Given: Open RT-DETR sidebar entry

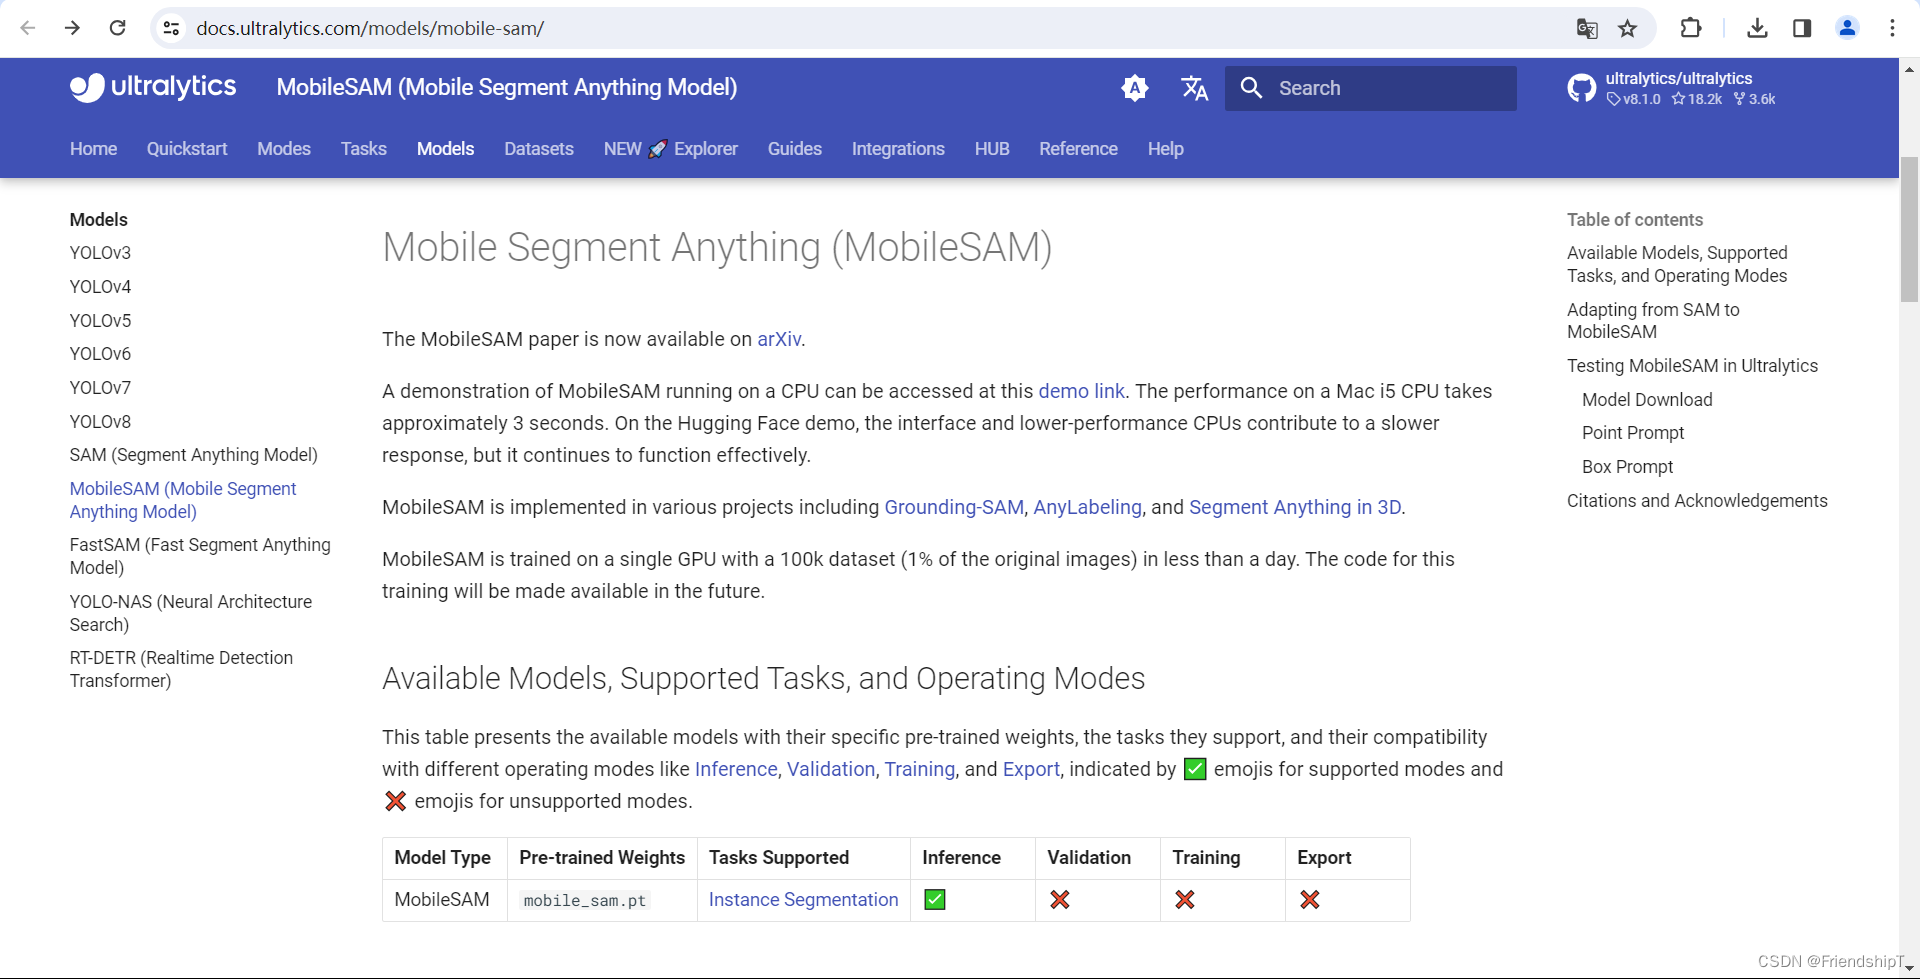Looking at the screenshot, I should (x=181, y=669).
